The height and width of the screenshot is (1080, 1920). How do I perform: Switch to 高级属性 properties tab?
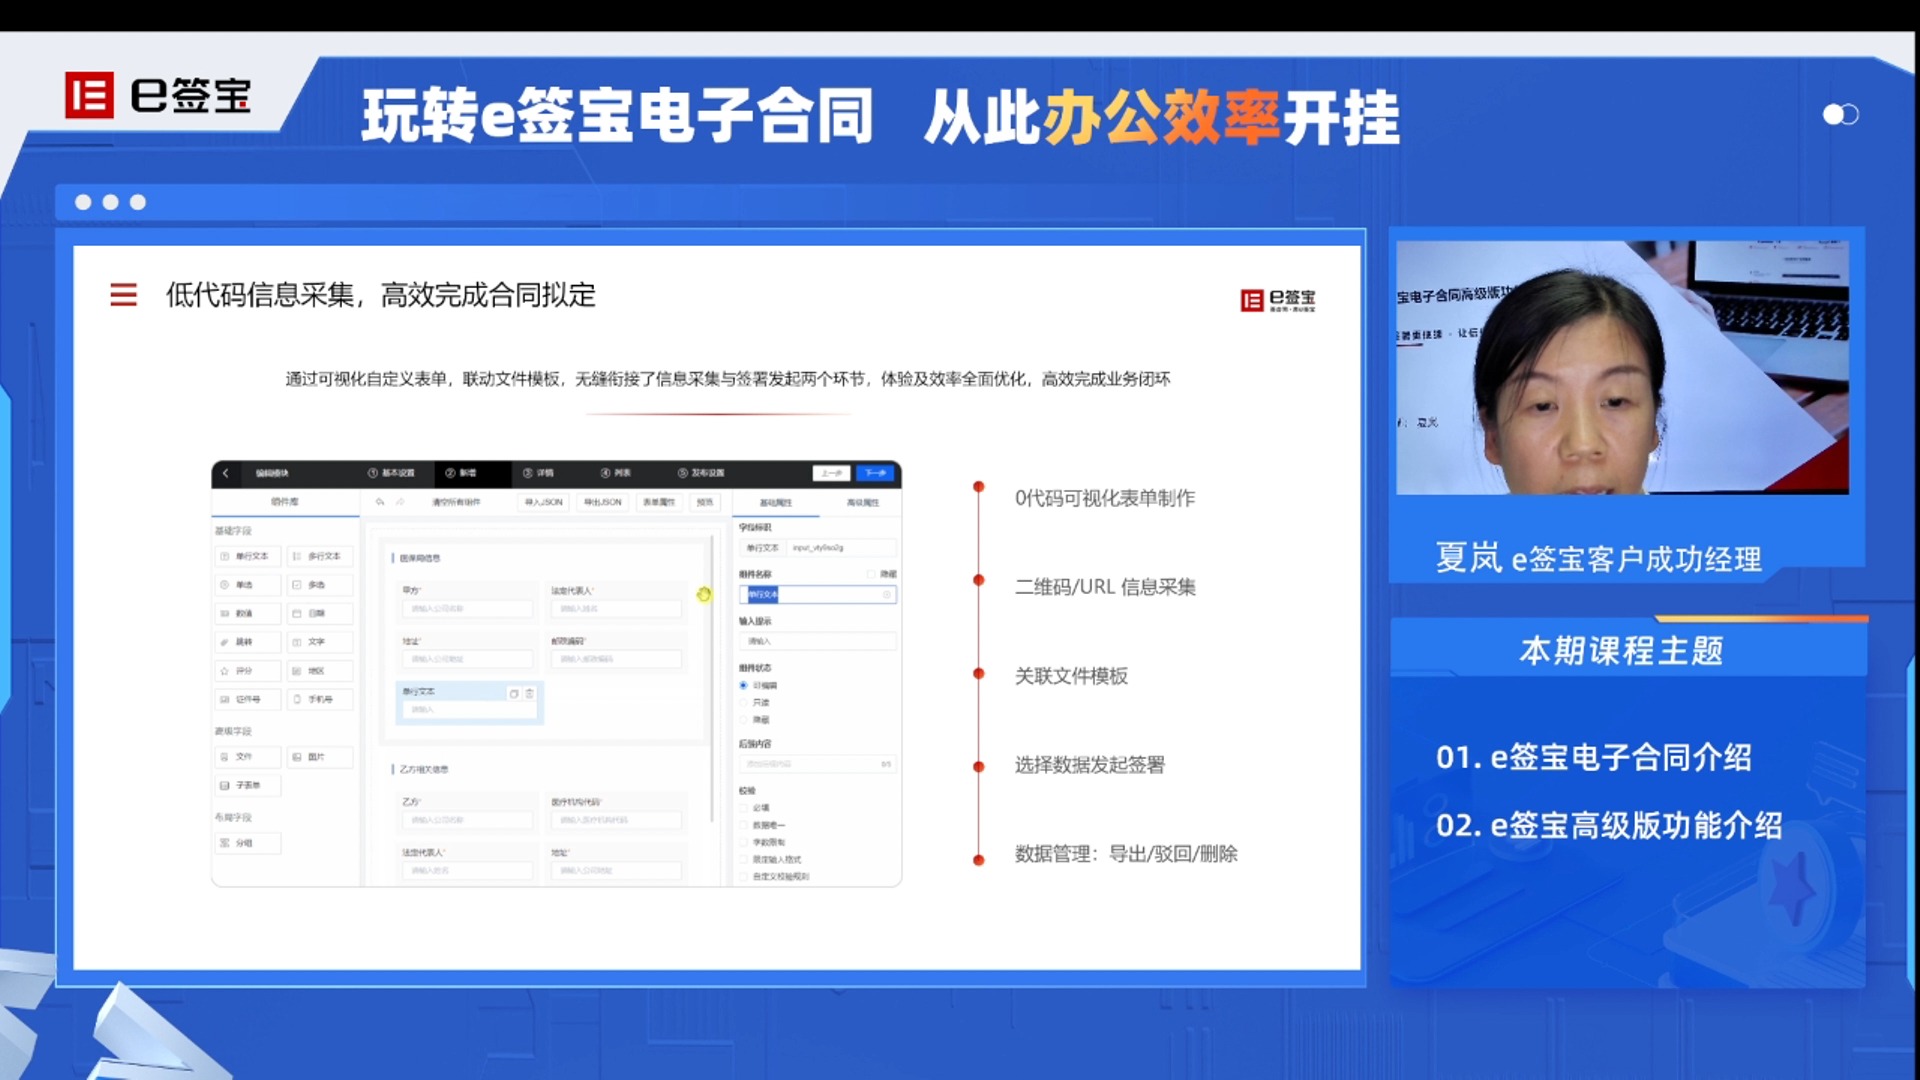pos(863,502)
